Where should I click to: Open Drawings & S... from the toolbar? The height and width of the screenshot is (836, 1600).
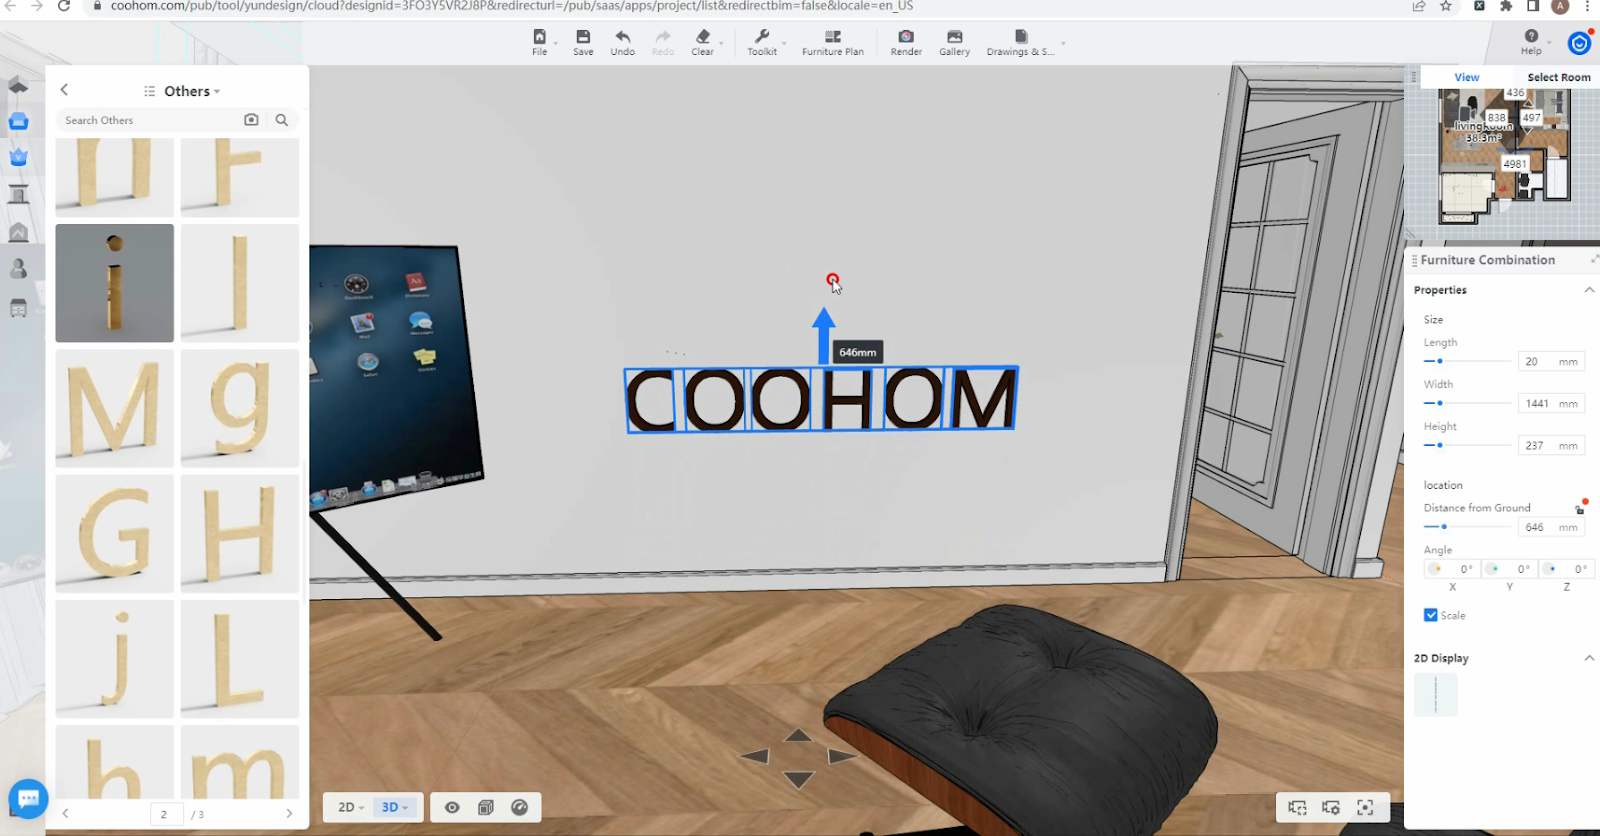coord(1020,42)
